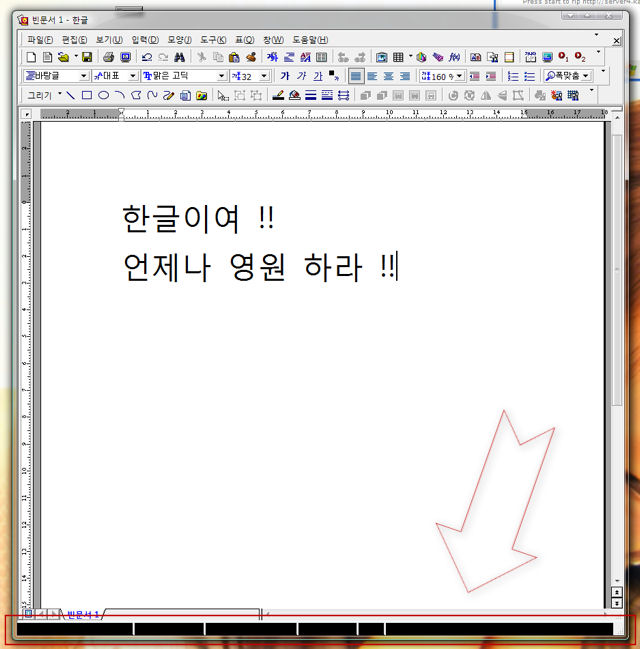
Task: Change line color with the pen icon
Action: pyautogui.click(x=278, y=96)
